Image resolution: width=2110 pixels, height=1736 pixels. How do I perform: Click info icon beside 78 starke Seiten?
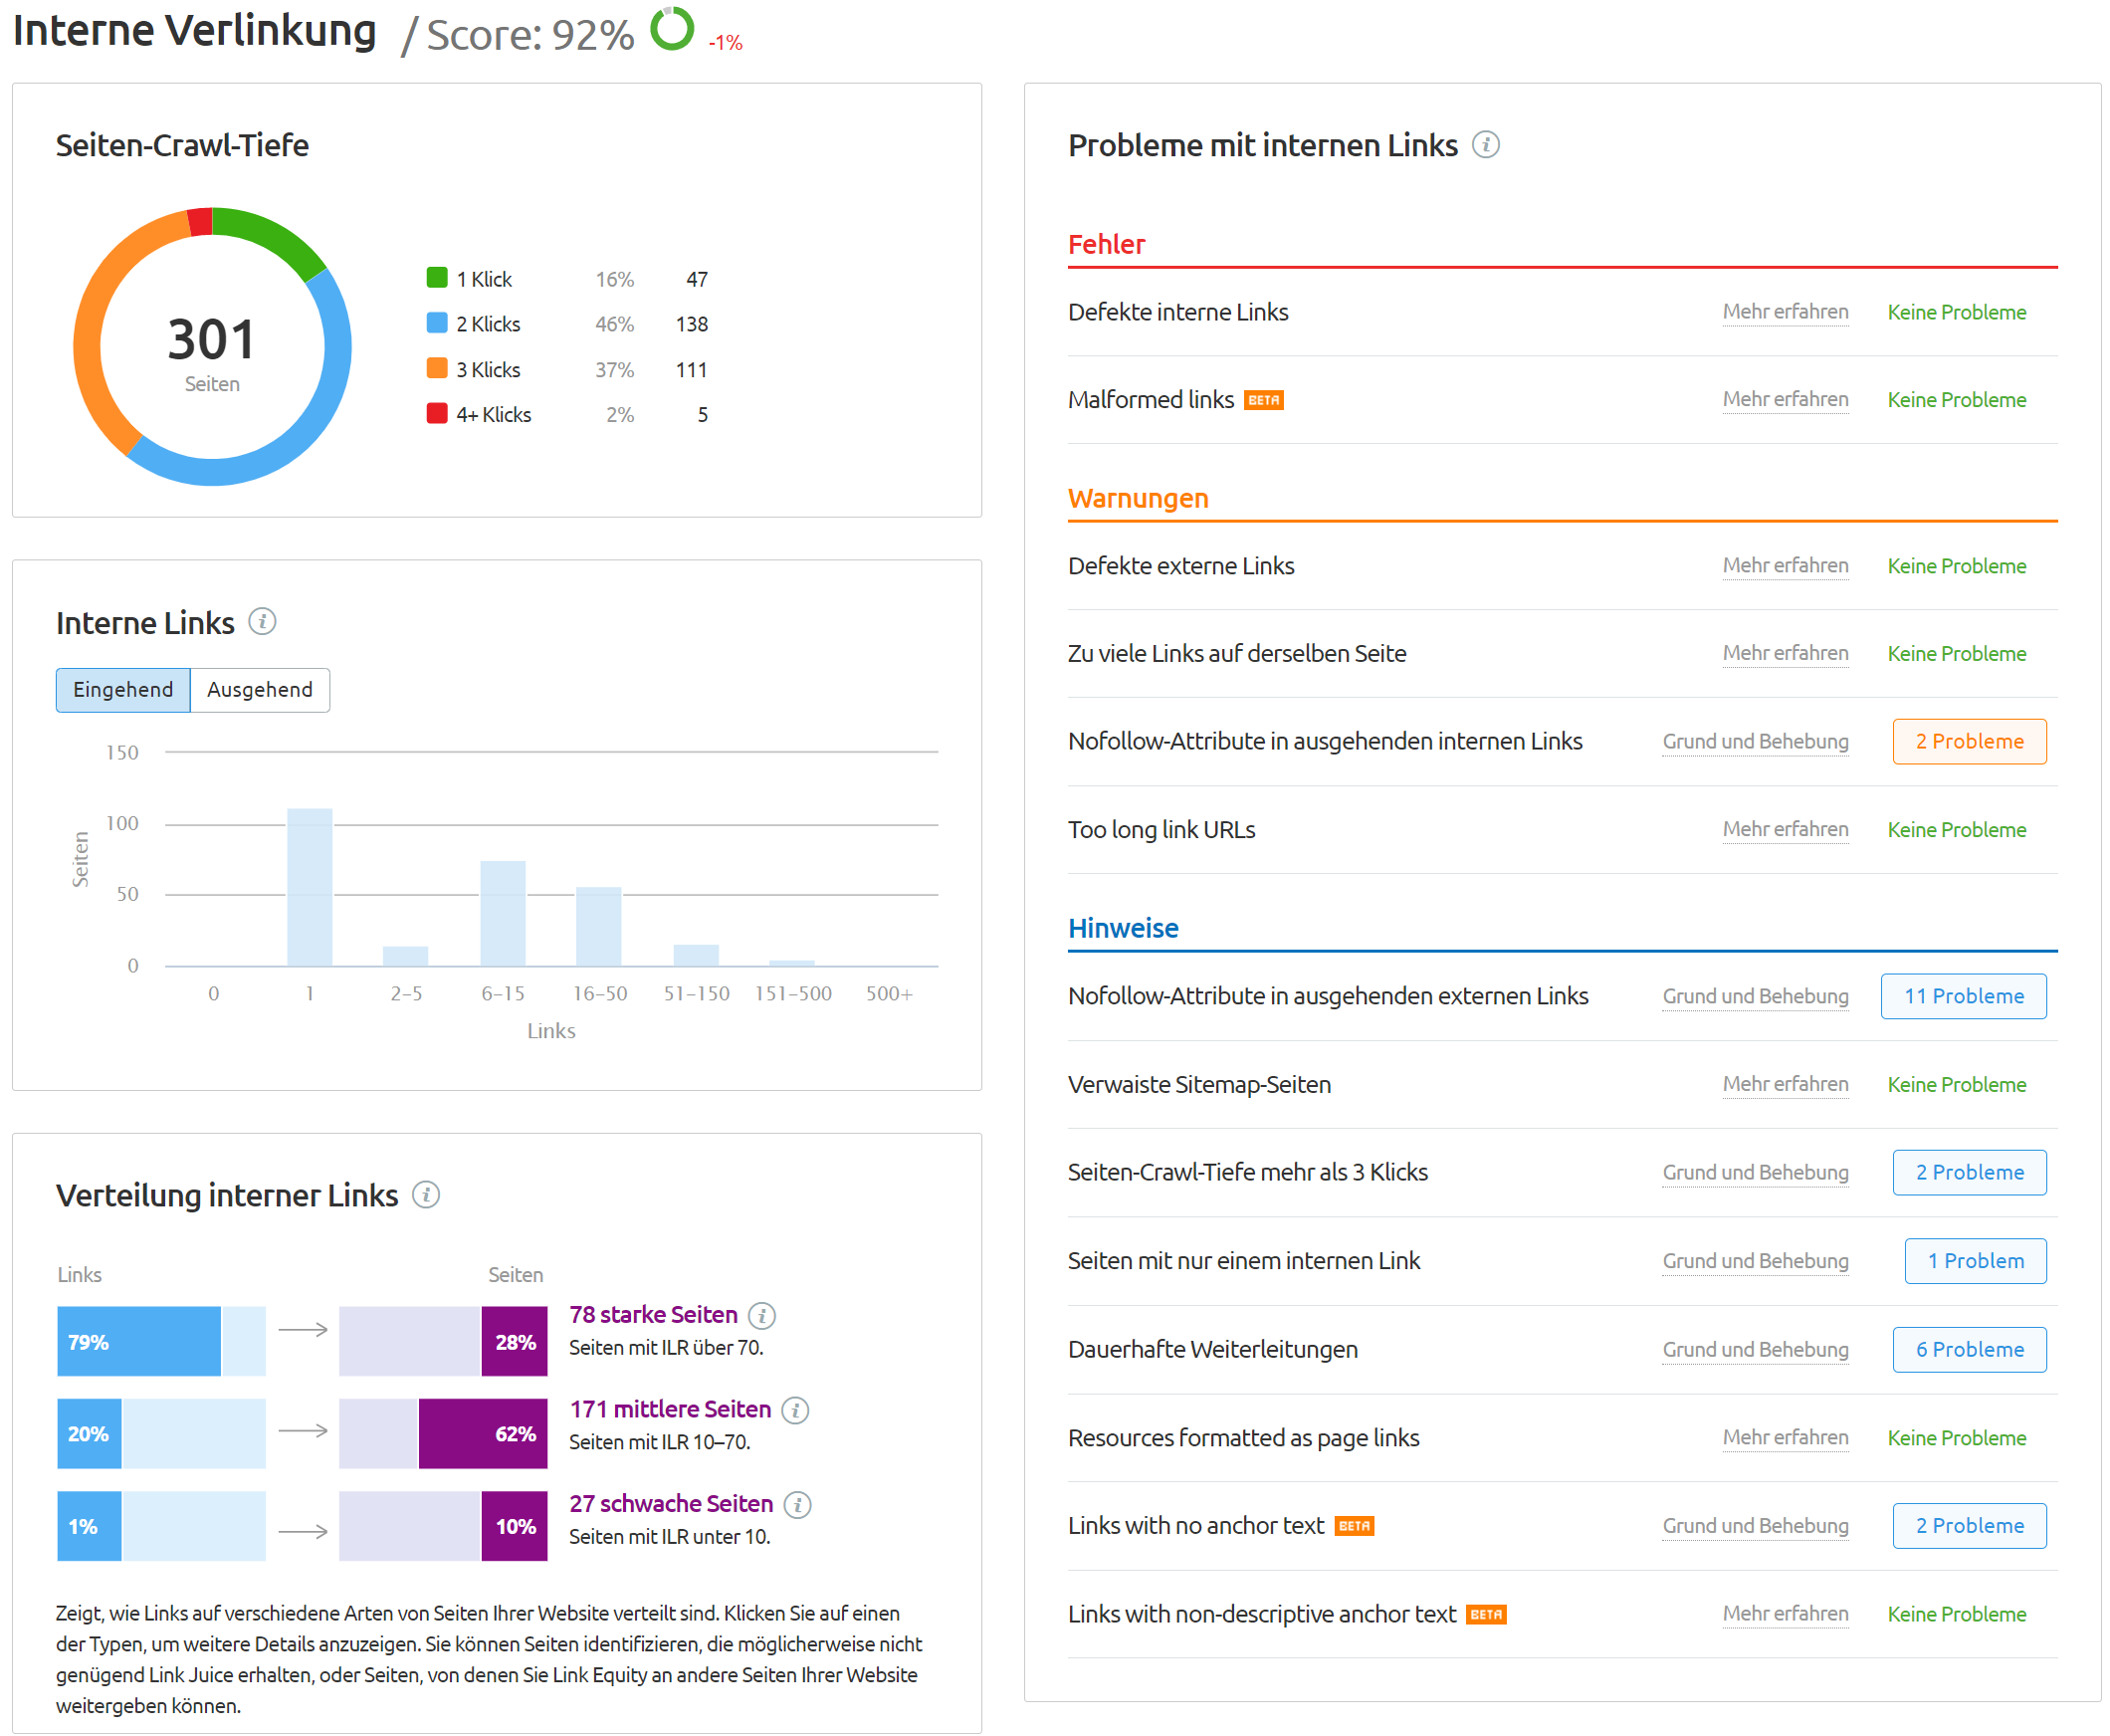(762, 1315)
